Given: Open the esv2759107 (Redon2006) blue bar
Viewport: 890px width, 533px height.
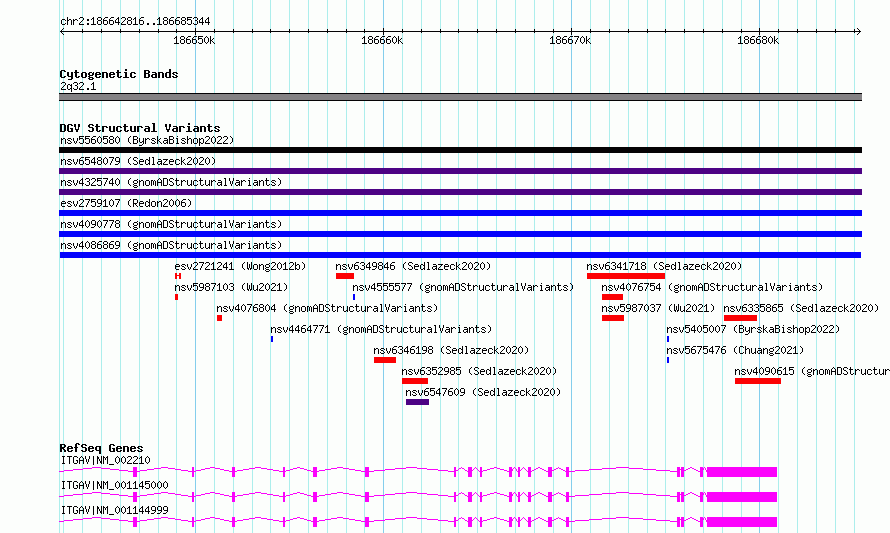Looking at the screenshot, I should [460, 213].
